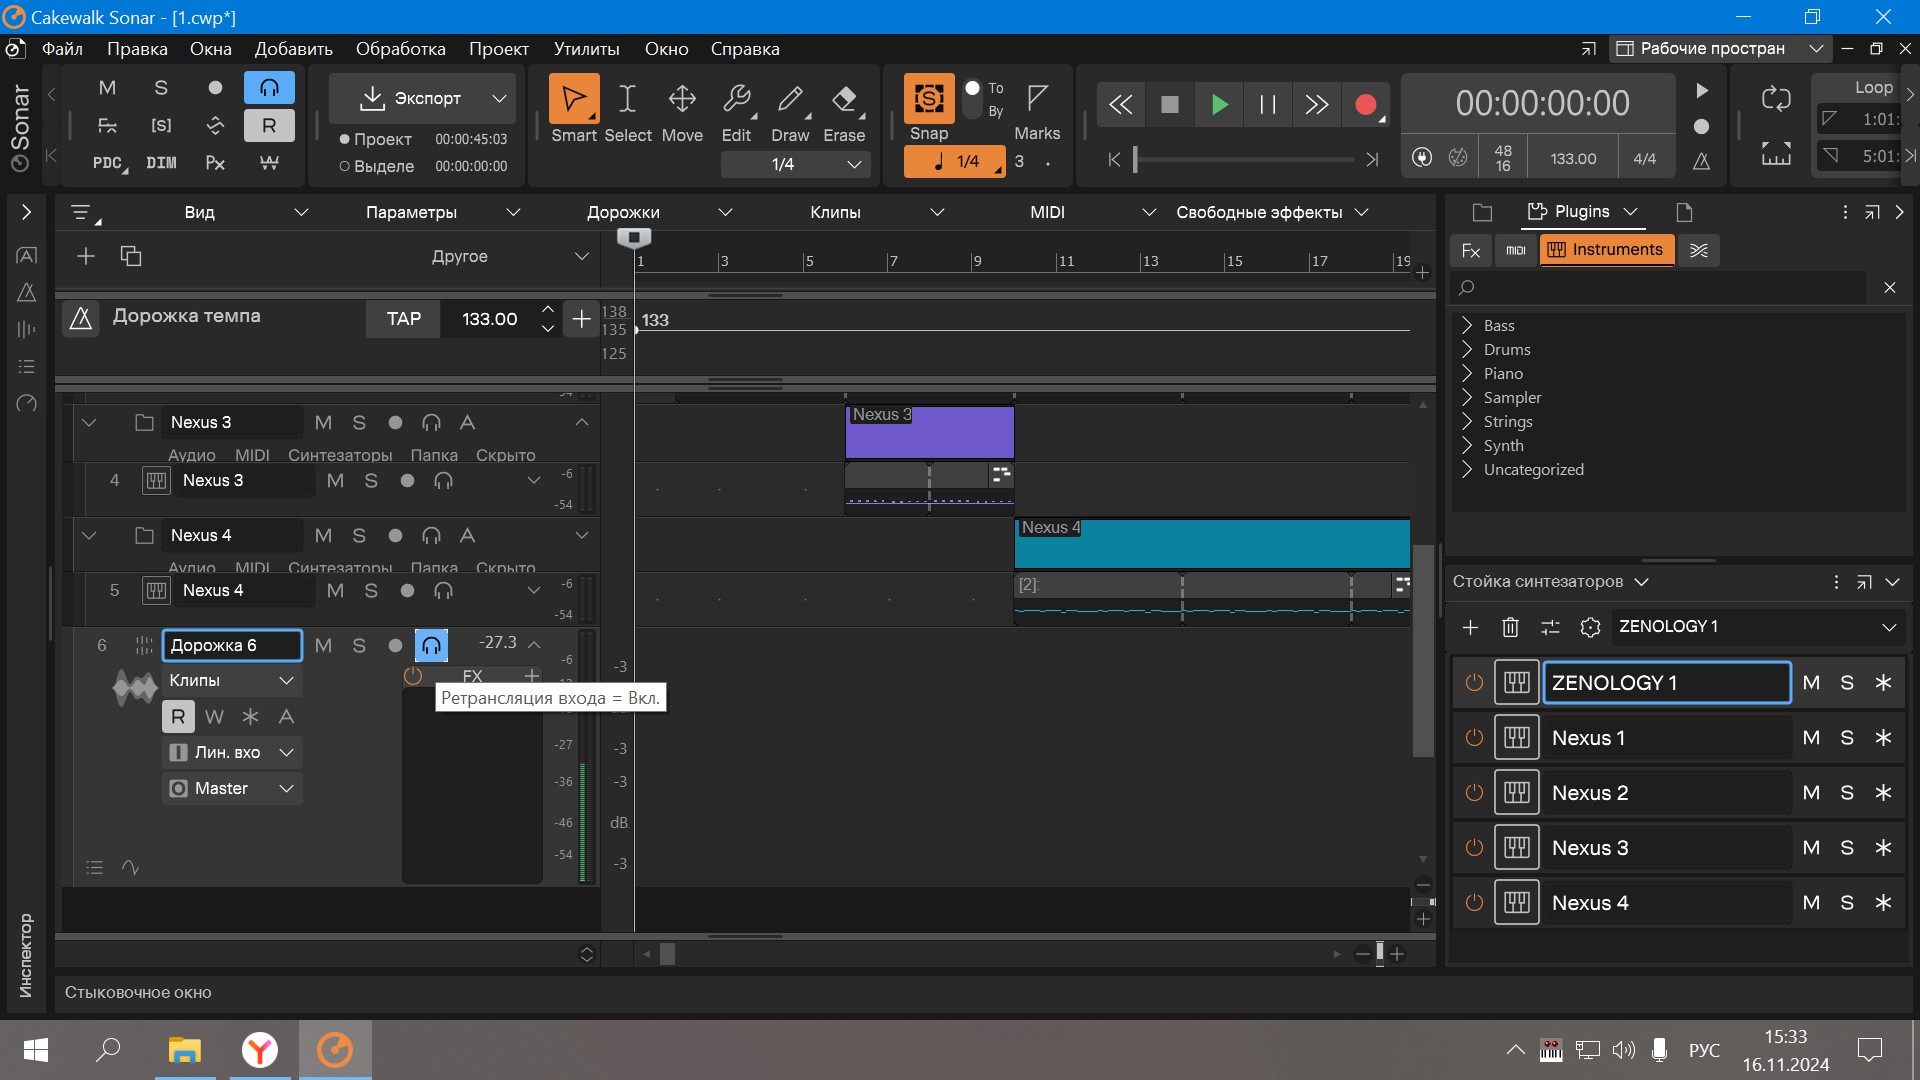Select the Project export range radio
Screen dimensions: 1920x1080
(344, 140)
